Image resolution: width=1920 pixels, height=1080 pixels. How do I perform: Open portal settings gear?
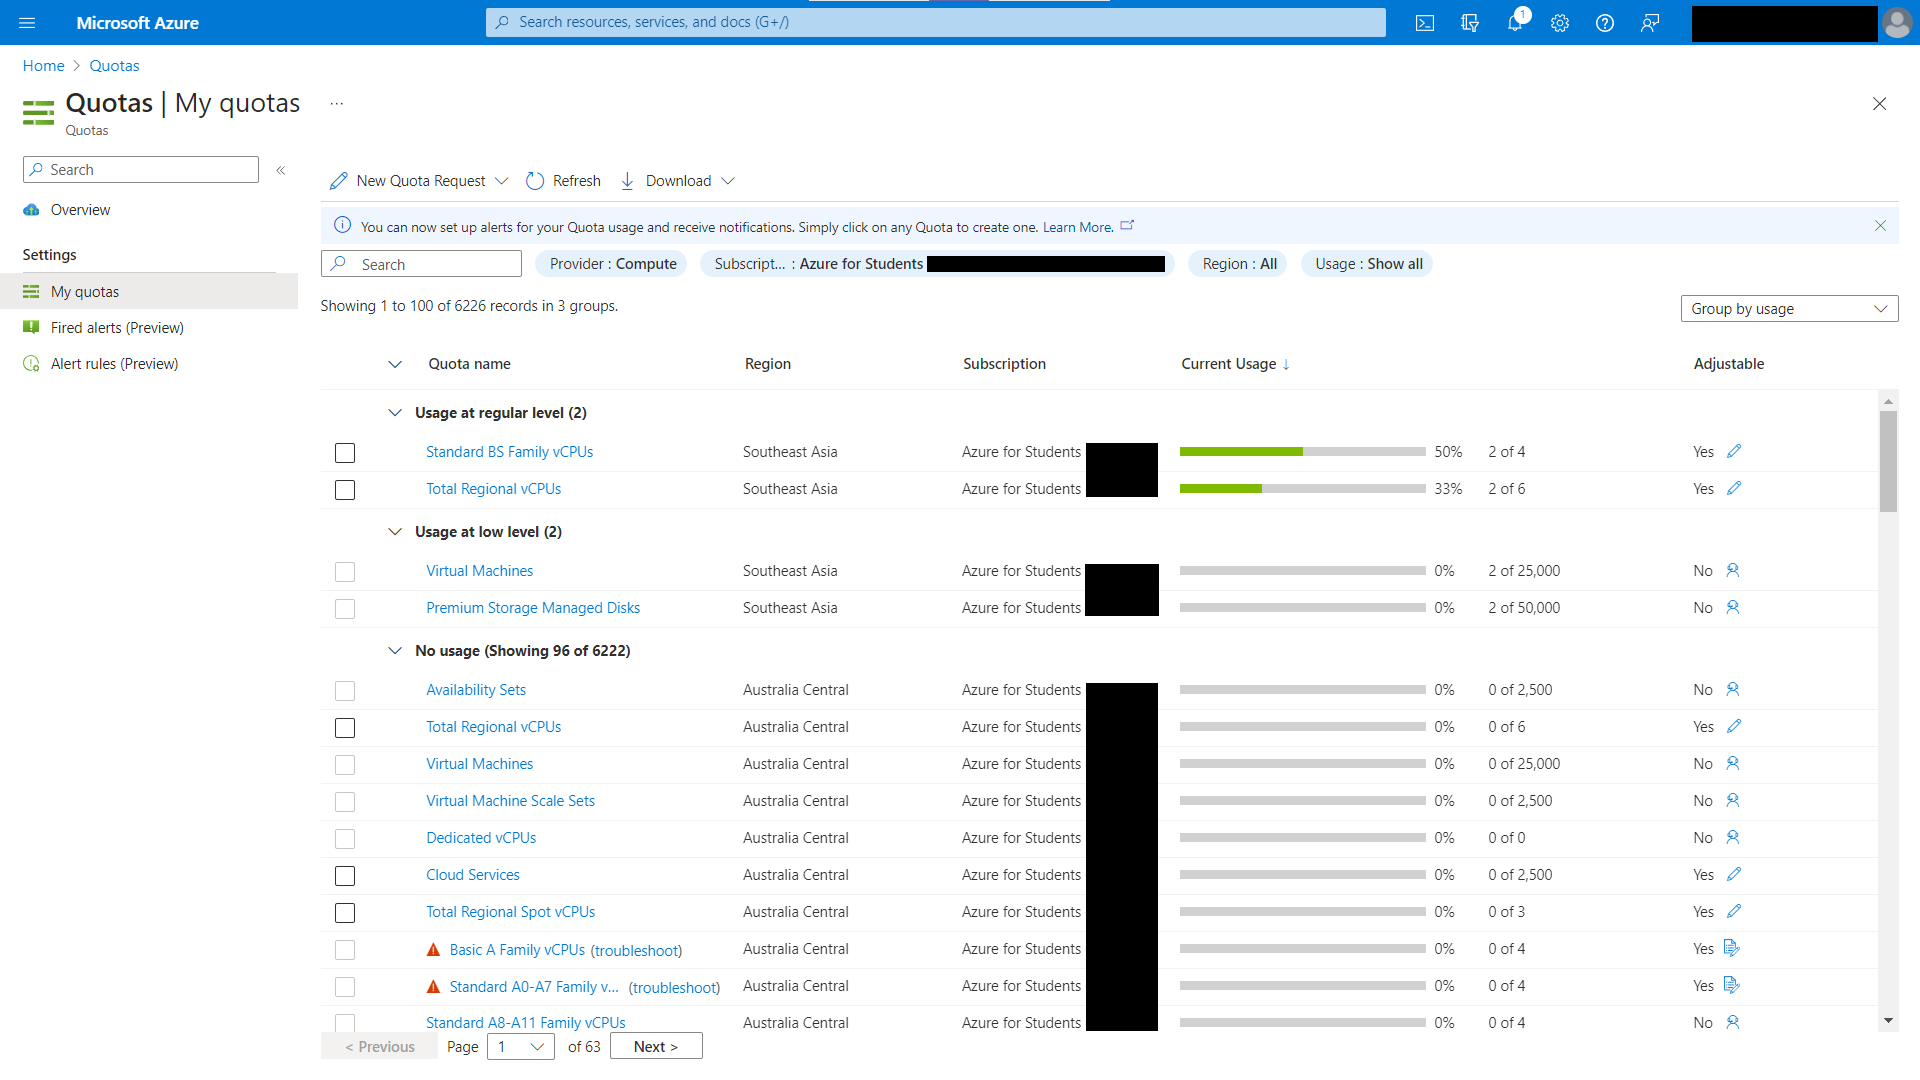[1560, 22]
